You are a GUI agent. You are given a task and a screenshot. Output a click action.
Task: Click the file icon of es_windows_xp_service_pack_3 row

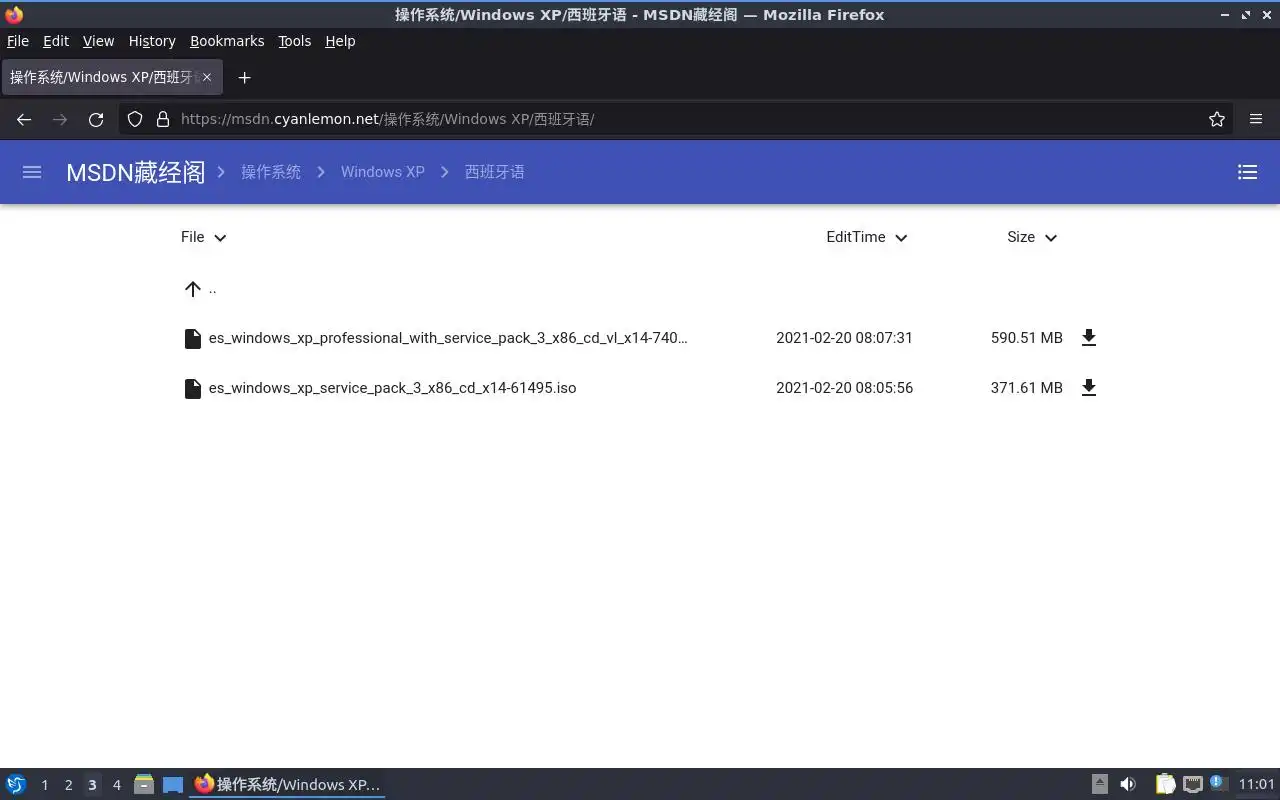(x=193, y=388)
